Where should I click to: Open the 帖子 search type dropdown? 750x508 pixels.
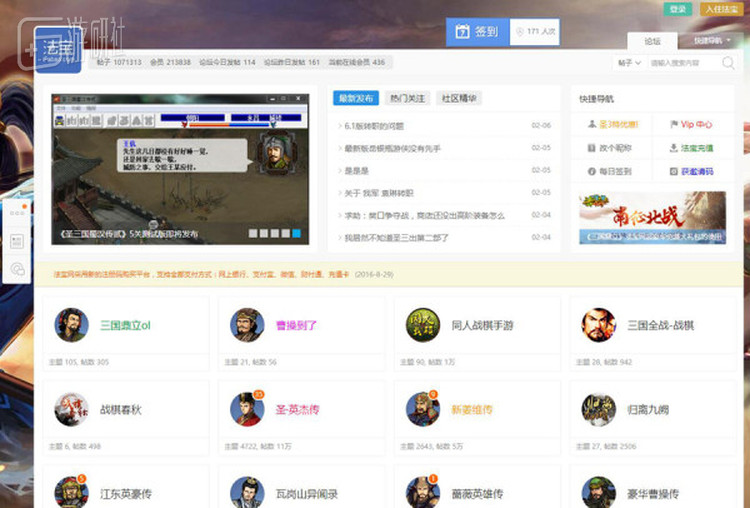(629, 63)
